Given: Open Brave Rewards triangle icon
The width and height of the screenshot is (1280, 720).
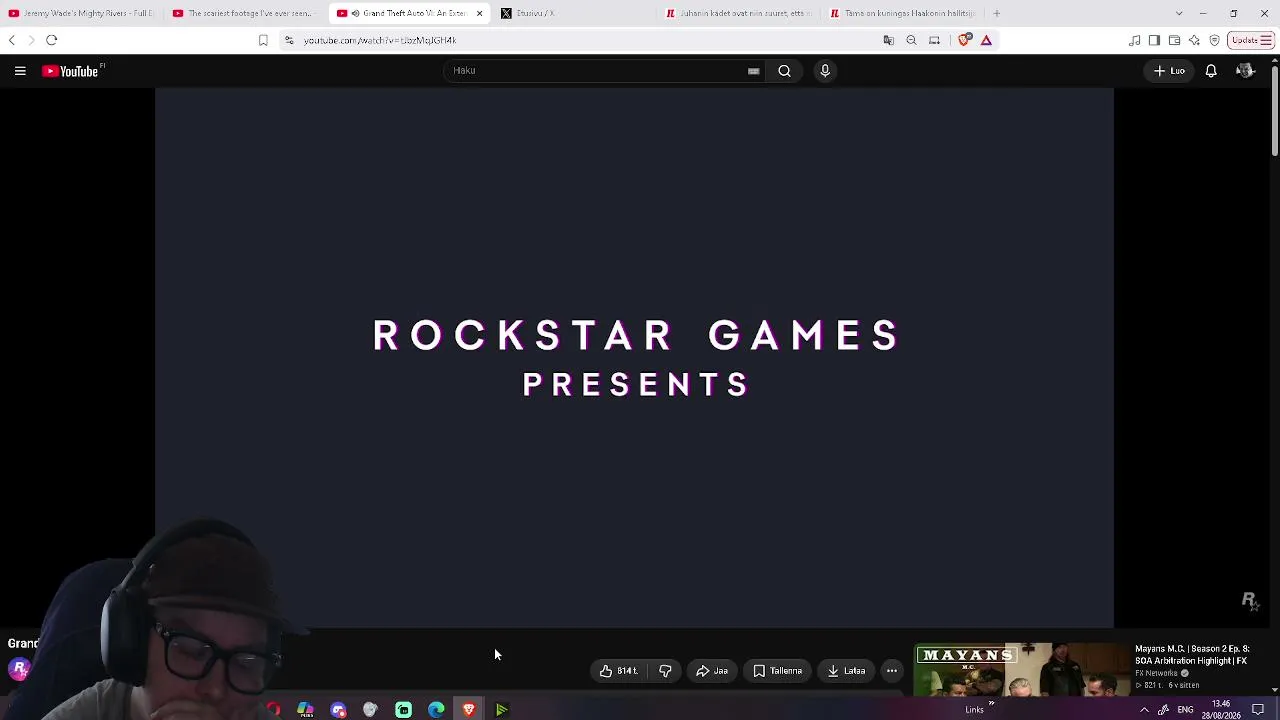Looking at the screenshot, I should [x=986, y=40].
